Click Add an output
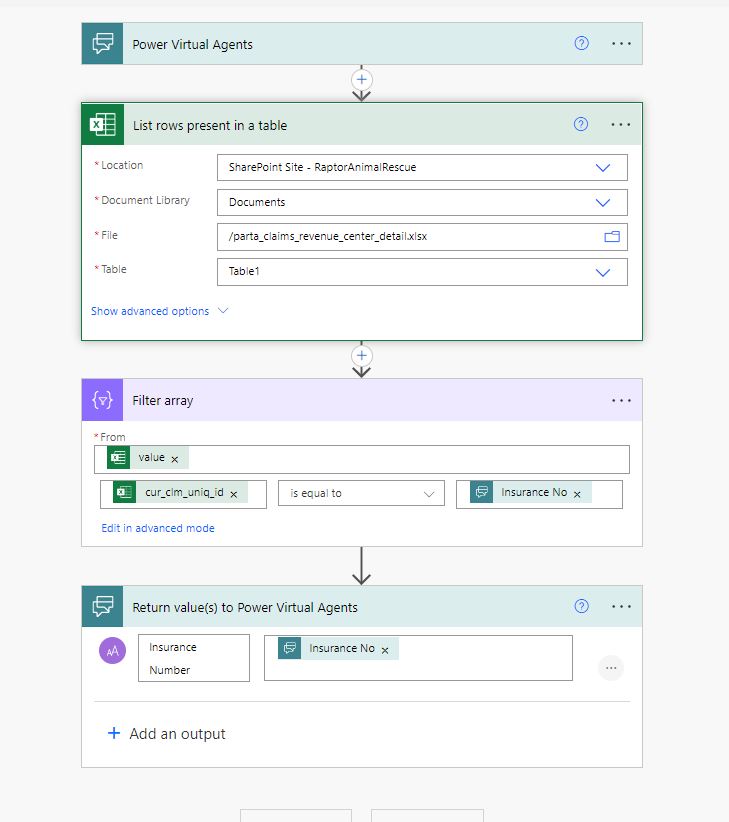Image resolution: width=729 pixels, height=822 pixels. 166,733
